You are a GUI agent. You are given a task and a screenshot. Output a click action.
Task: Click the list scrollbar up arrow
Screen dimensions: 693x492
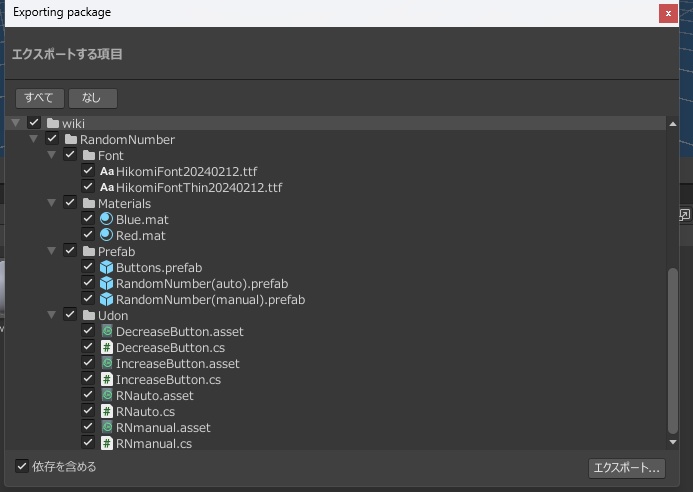point(673,124)
